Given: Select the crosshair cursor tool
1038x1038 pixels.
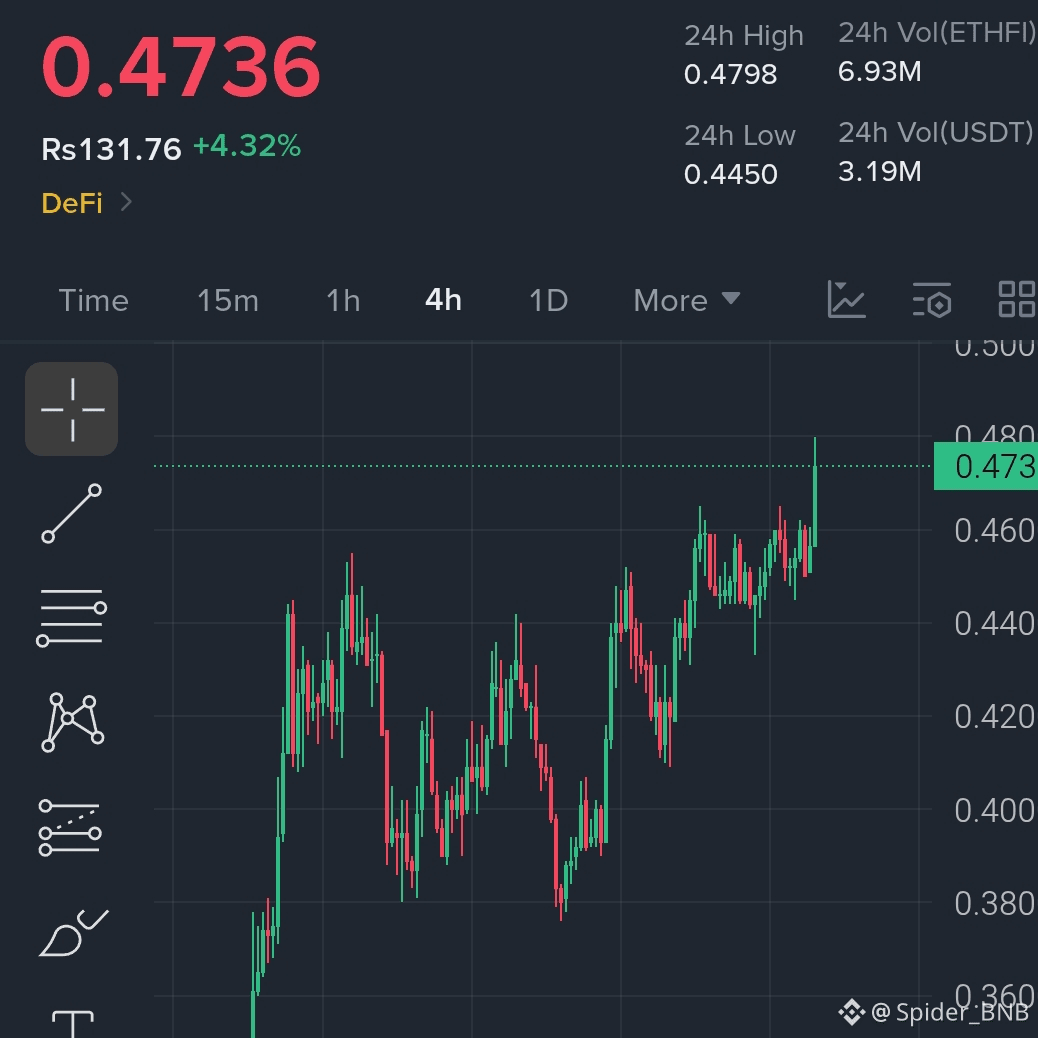Looking at the screenshot, I should pos(71,409).
